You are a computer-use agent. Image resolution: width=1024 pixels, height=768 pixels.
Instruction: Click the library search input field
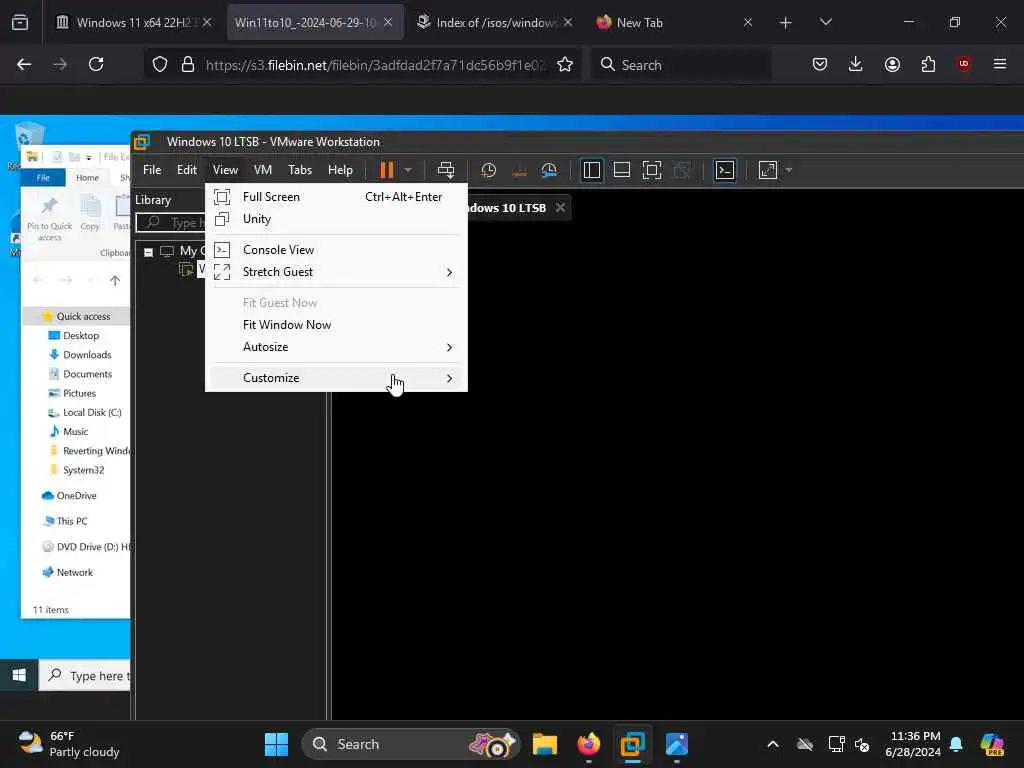172,223
